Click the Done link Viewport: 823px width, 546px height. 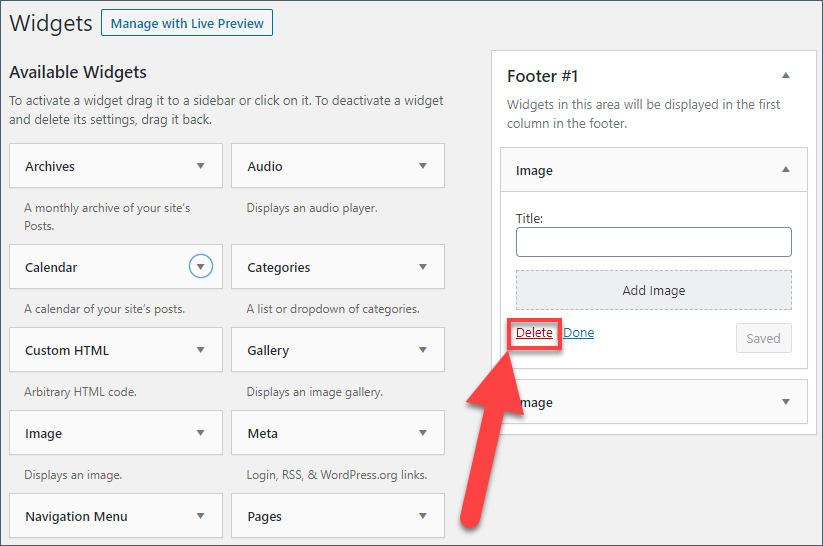(578, 333)
